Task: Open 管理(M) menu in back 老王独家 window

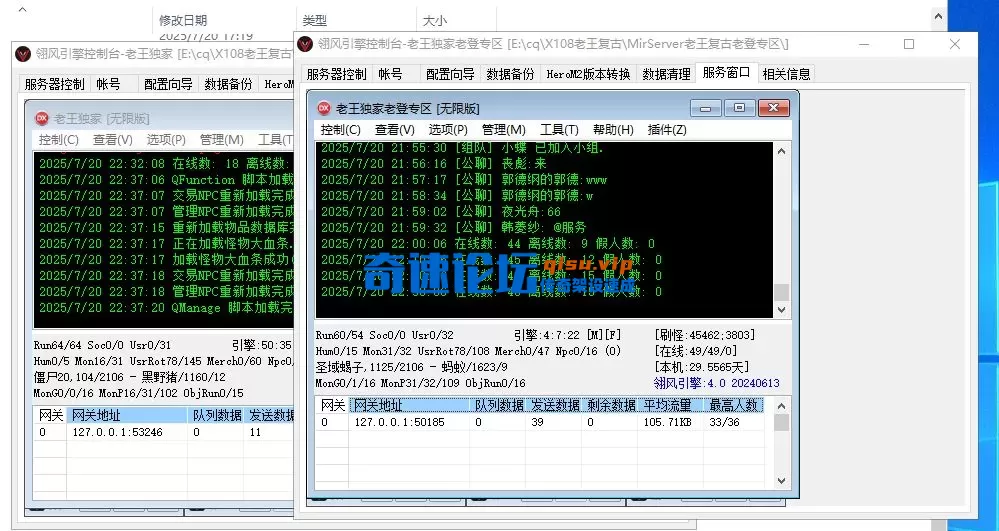Action: coord(222,140)
